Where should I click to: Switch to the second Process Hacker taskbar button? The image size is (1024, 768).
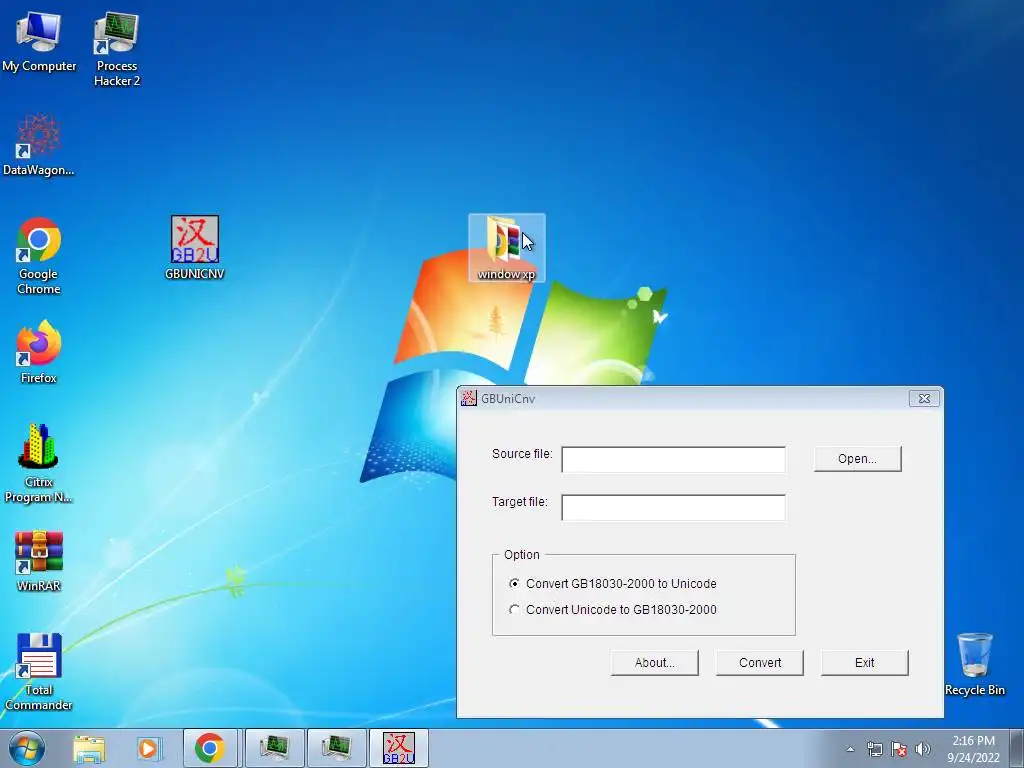pos(336,748)
